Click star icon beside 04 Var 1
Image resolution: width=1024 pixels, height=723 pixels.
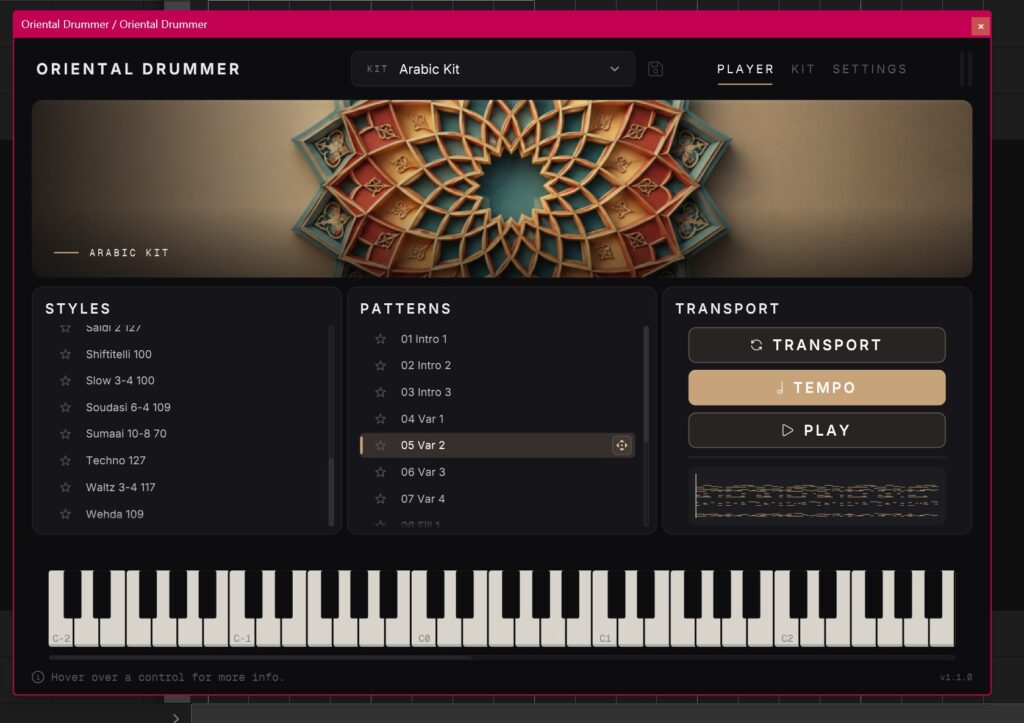(380, 419)
